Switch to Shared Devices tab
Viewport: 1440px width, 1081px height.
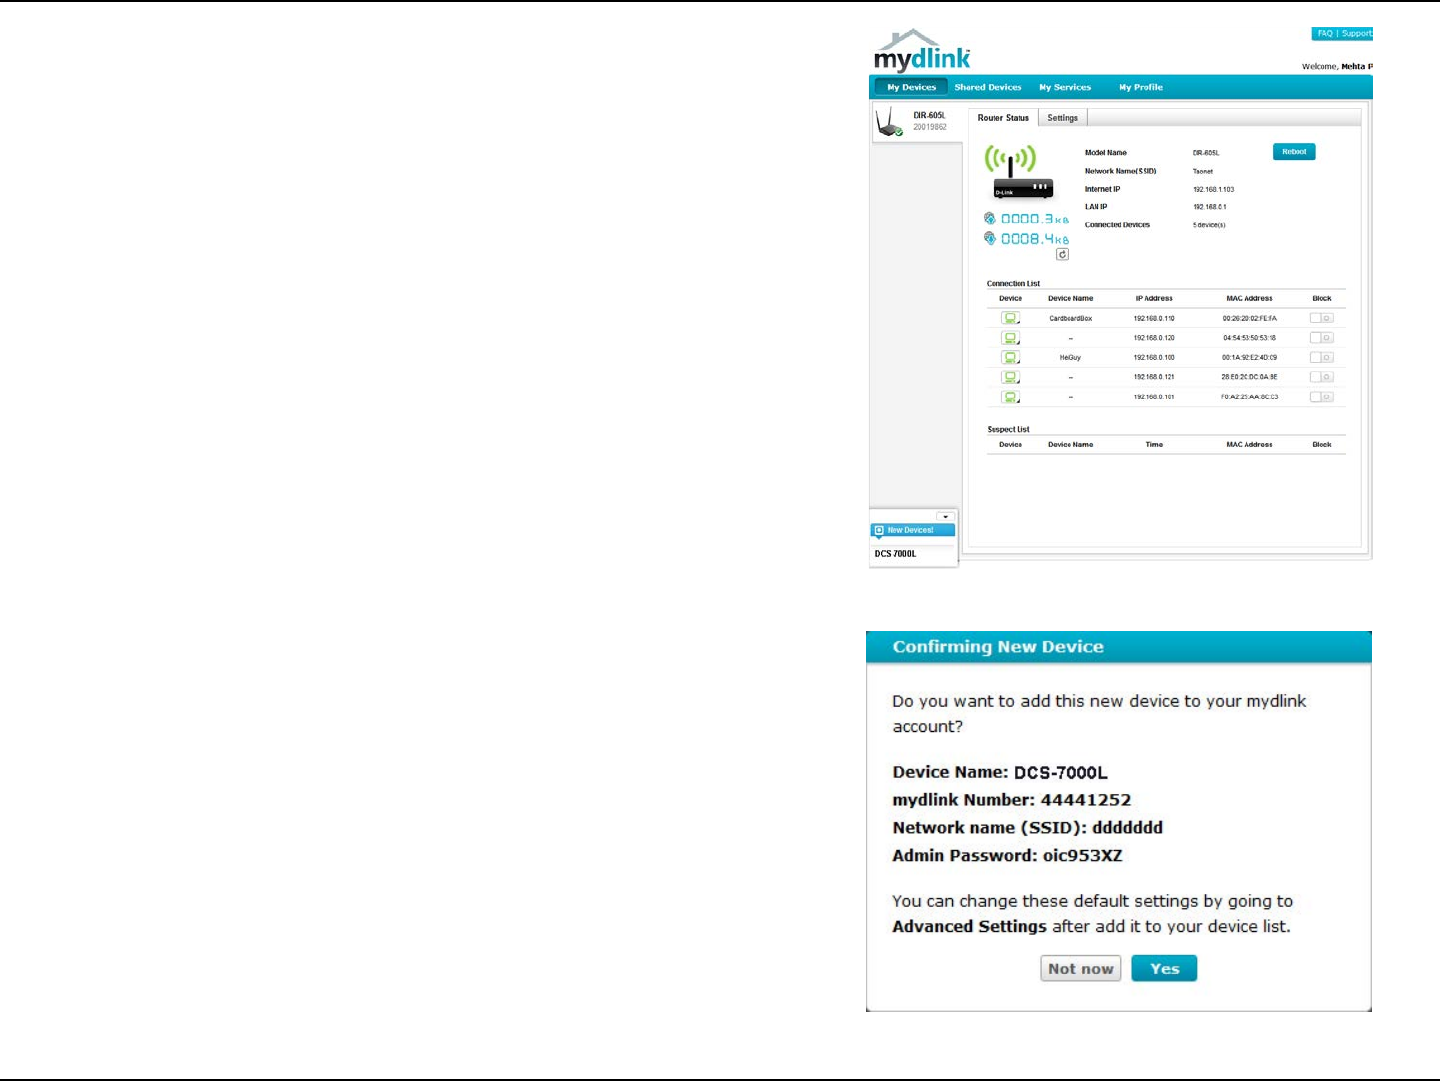(988, 87)
